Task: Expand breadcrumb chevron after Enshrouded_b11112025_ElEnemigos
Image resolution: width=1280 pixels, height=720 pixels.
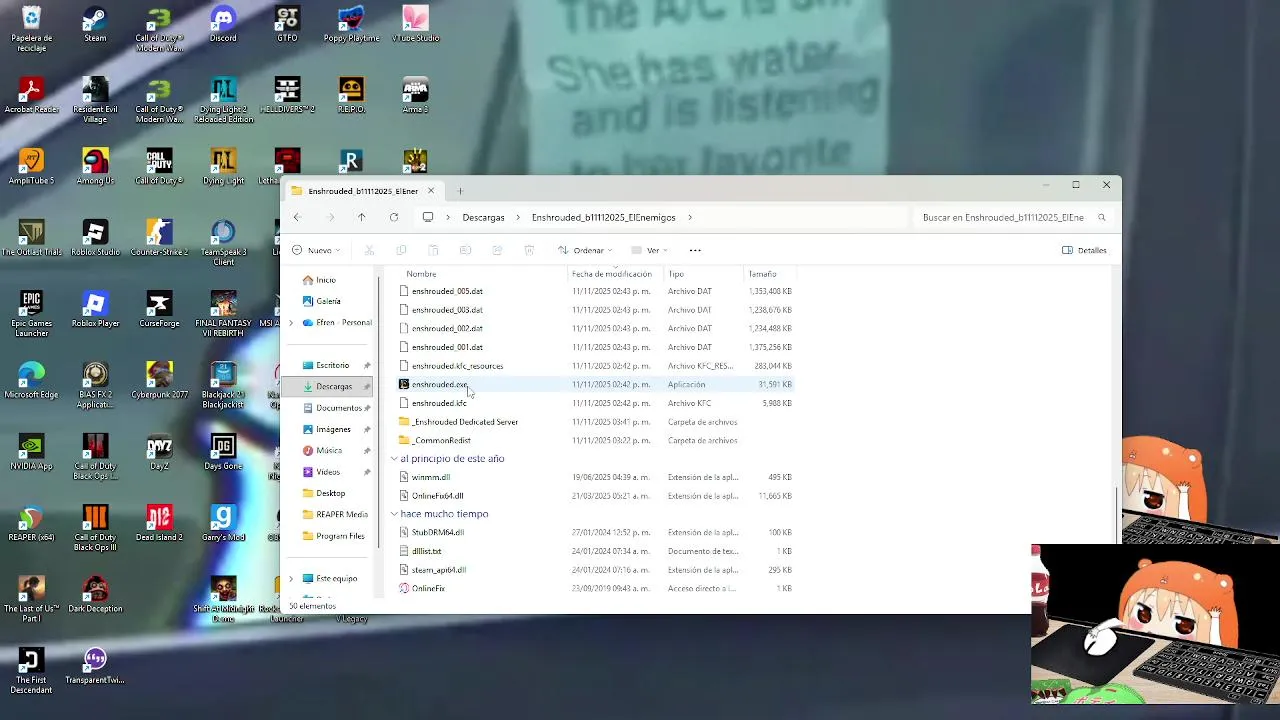Action: (690, 217)
